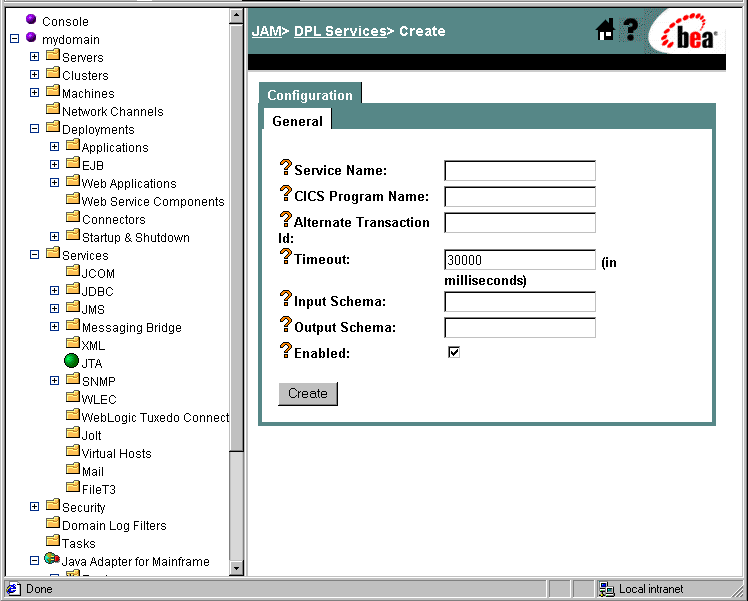Viewport: 748px width, 601px height.
Task: Click the Network Channels folder icon
Action: 53,109
